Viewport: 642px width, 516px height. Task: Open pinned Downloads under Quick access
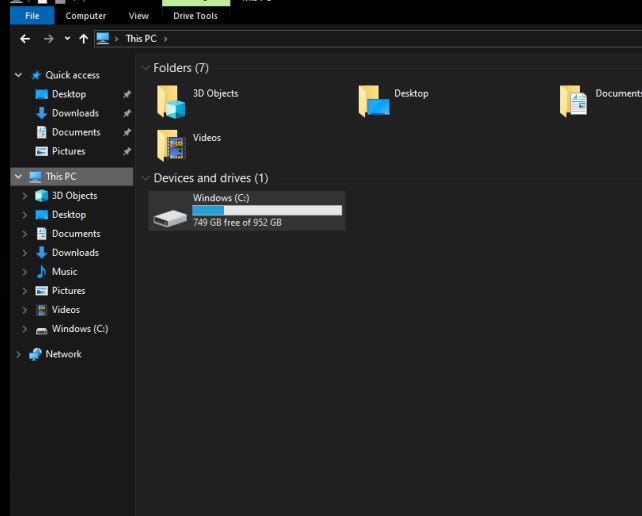pyautogui.click(x=75, y=113)
